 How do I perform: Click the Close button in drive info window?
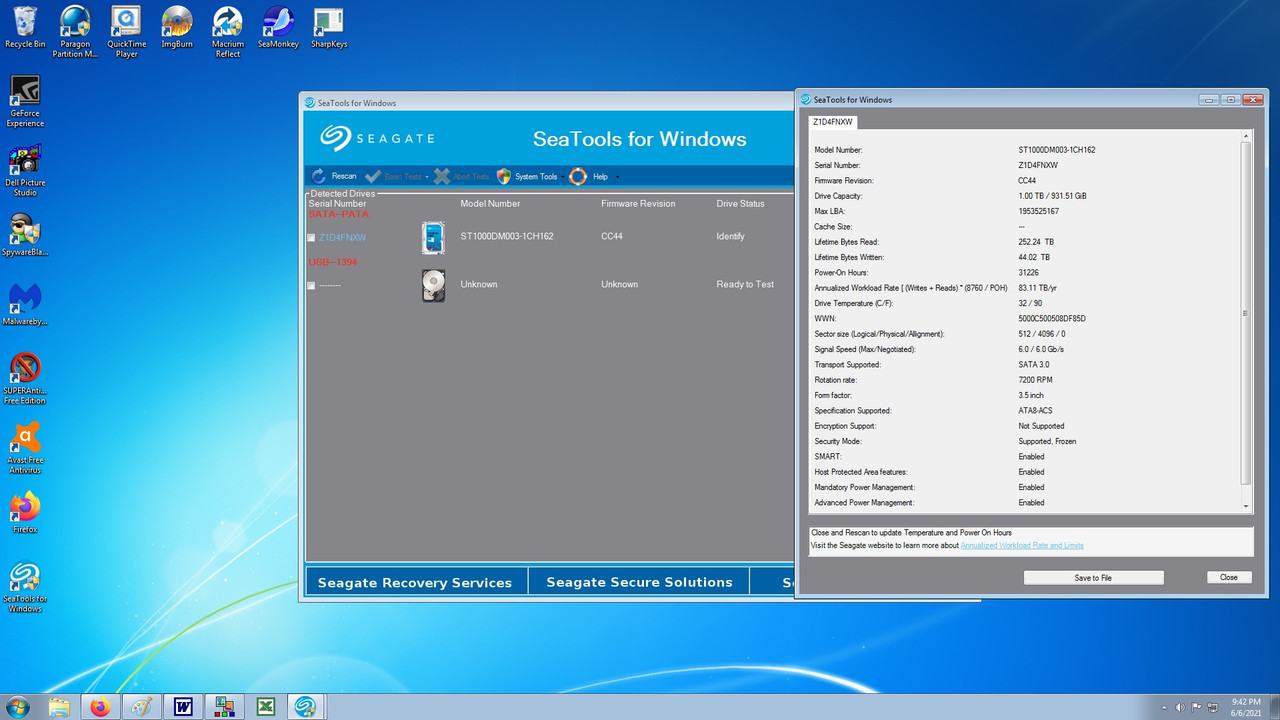click(1229, 577)
